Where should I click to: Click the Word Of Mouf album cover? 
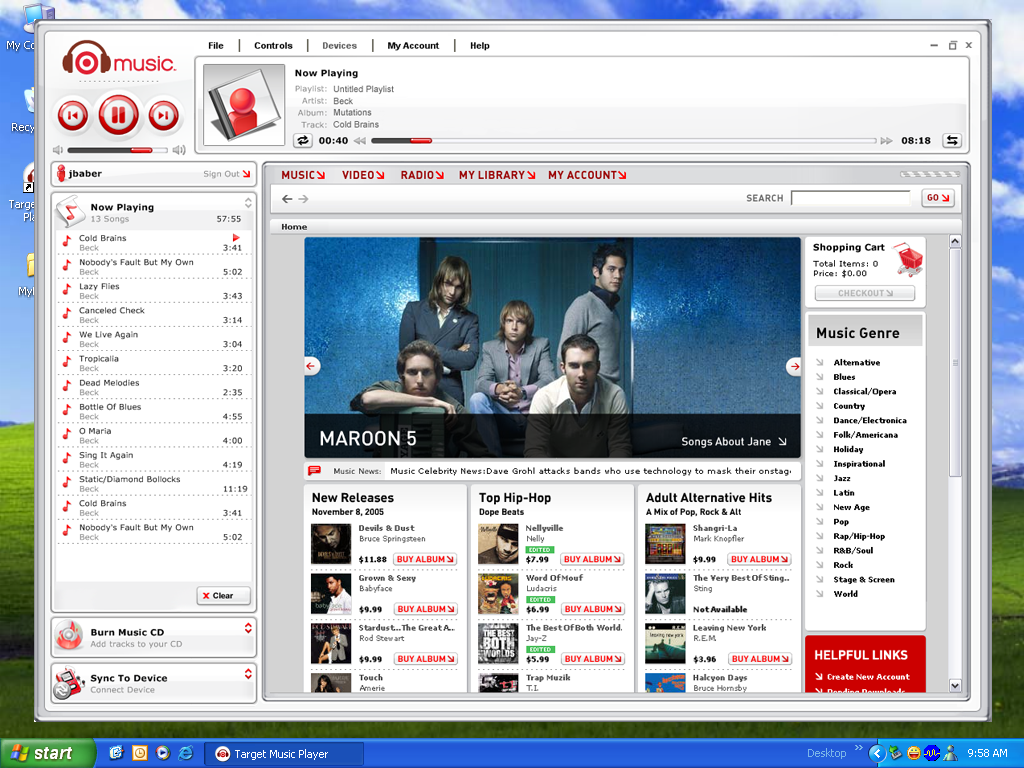(x=498, y=594)
